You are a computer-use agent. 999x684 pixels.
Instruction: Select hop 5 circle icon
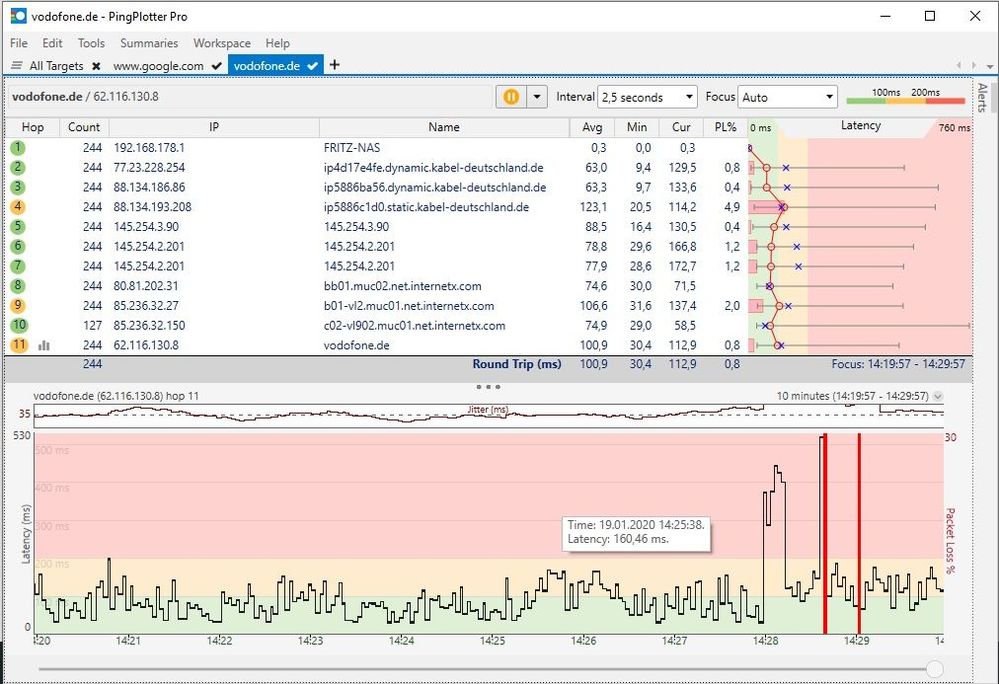pos(18,227)
